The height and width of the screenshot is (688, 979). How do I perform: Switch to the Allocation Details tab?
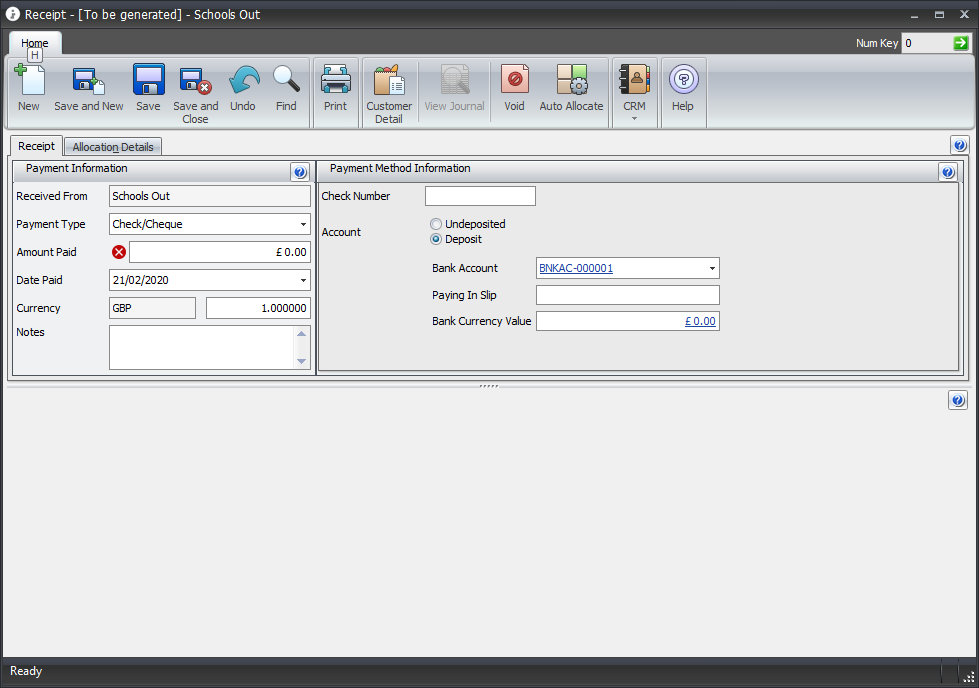(x=113, y=147)
